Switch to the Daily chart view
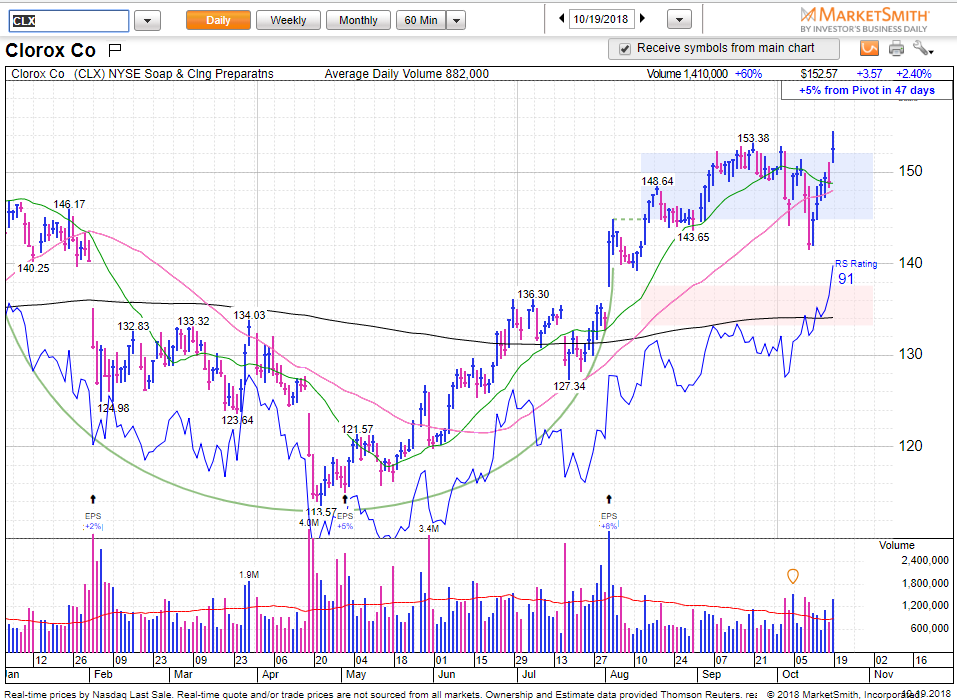This screenshot has width=957, height=700. tap(218, 20)
